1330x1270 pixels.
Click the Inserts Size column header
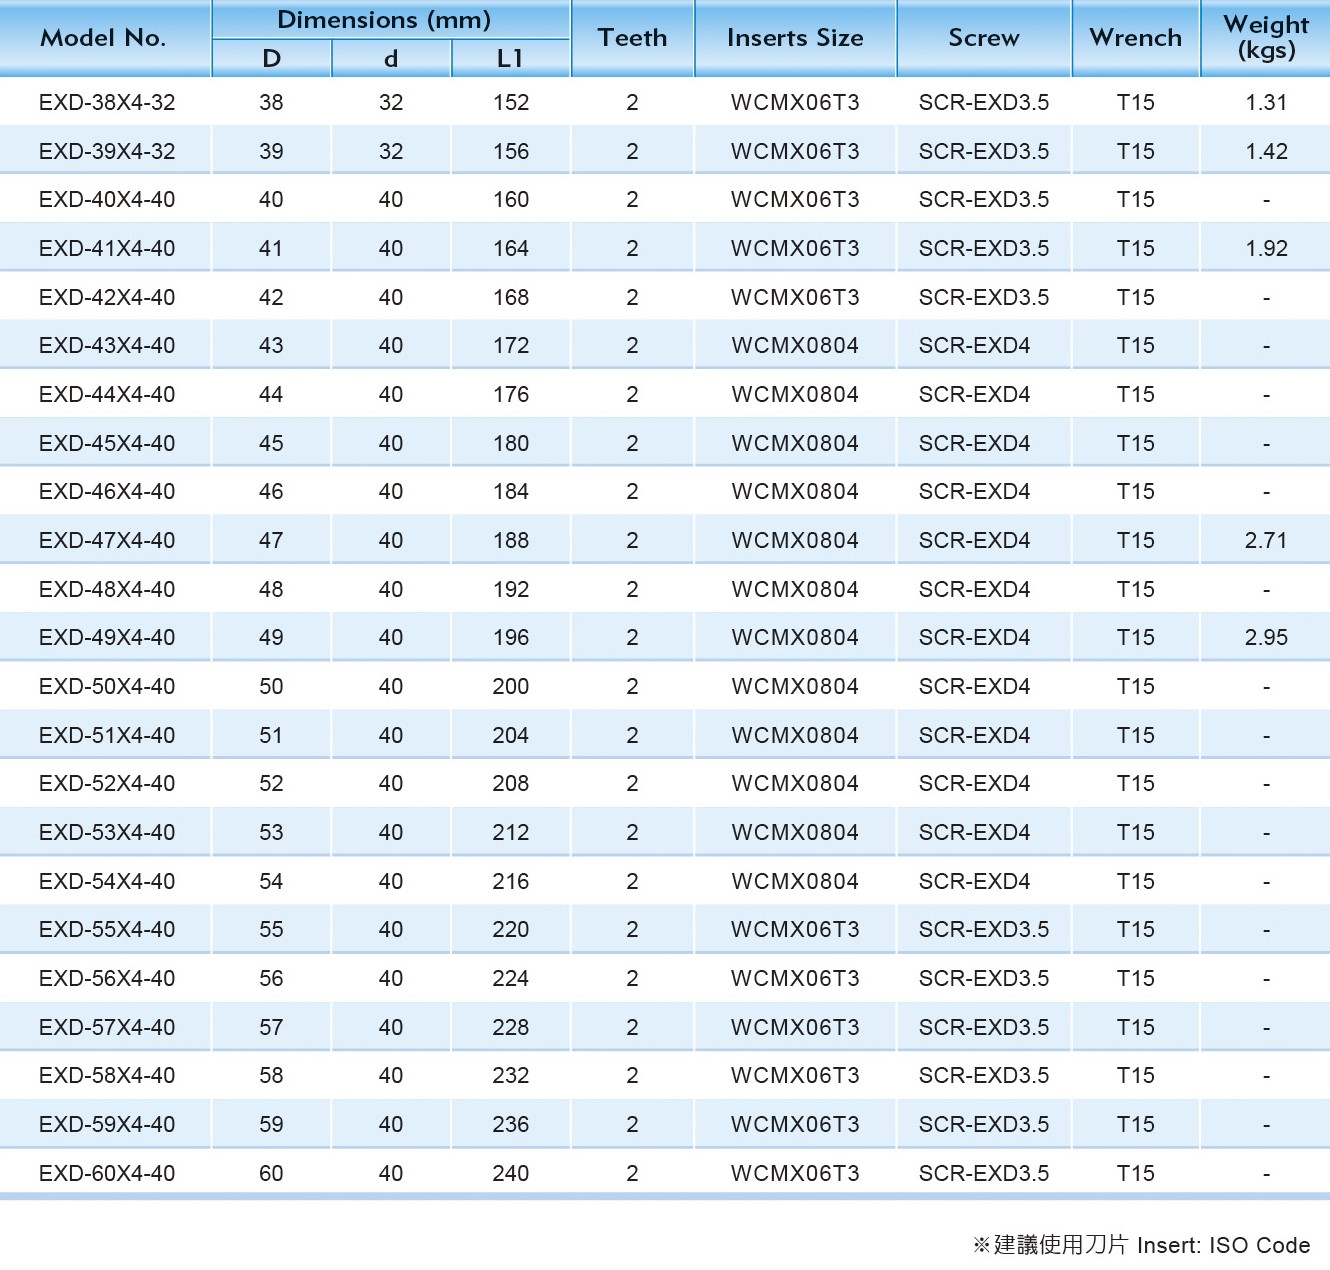point(795,38)
